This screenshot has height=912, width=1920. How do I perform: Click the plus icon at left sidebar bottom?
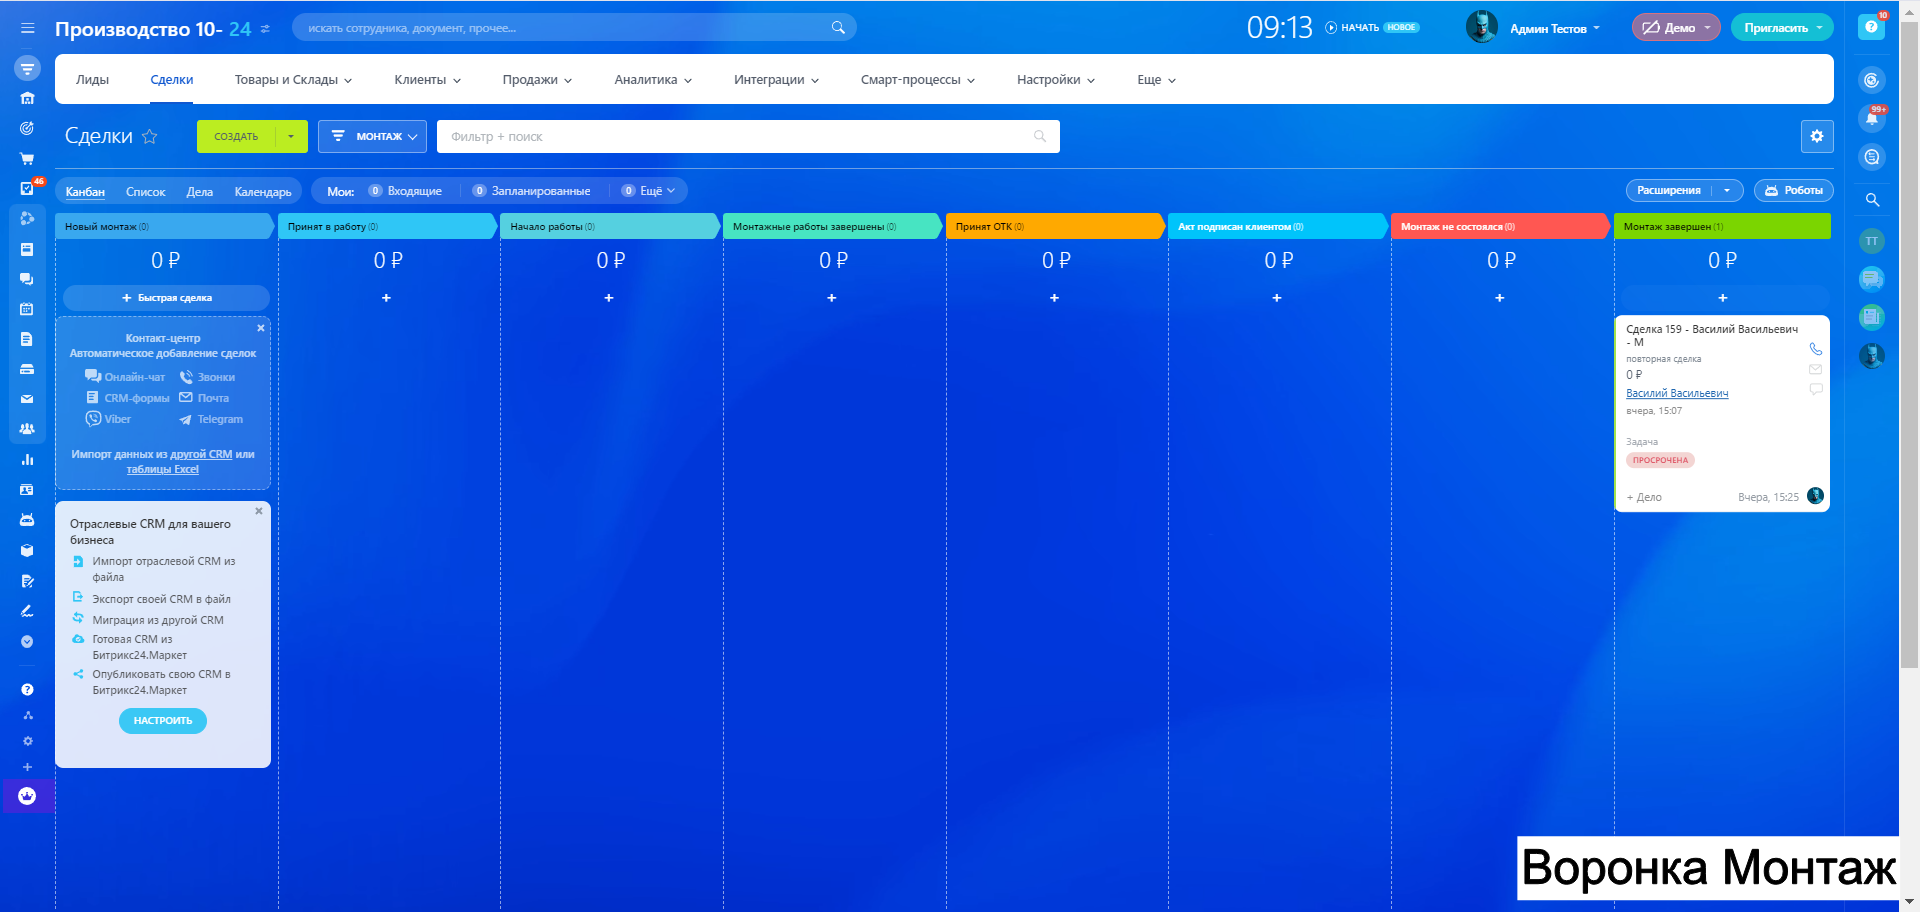coord(28,767)
